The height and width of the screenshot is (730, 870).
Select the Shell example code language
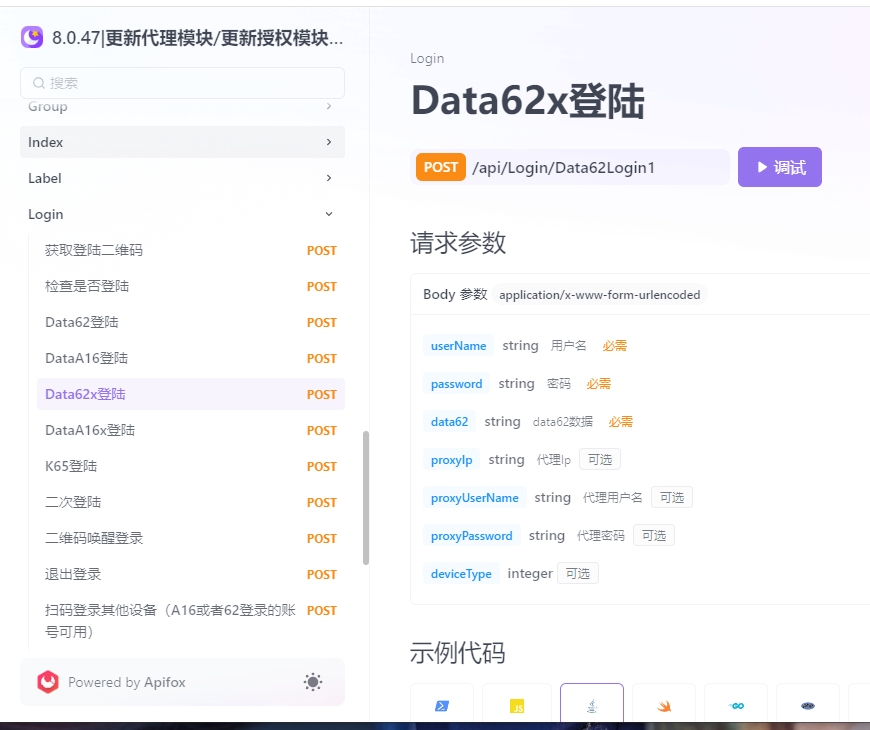click(x=441, y=705)
